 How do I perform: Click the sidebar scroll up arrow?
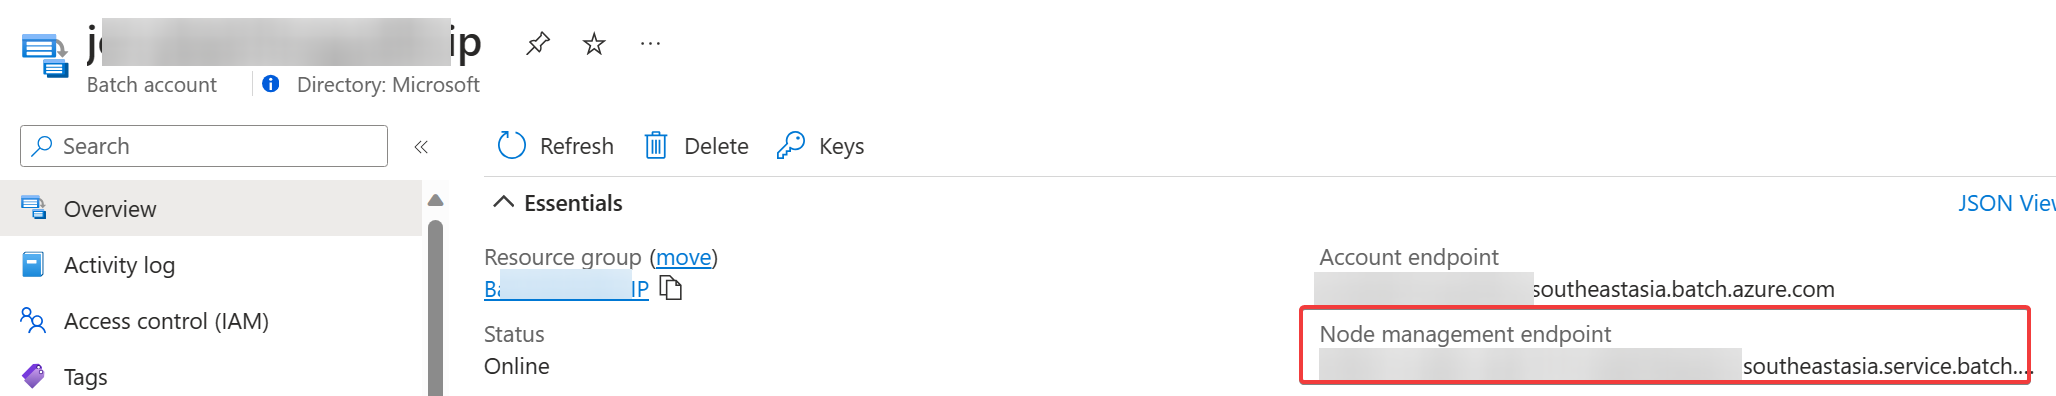click(x=435, y=201)
